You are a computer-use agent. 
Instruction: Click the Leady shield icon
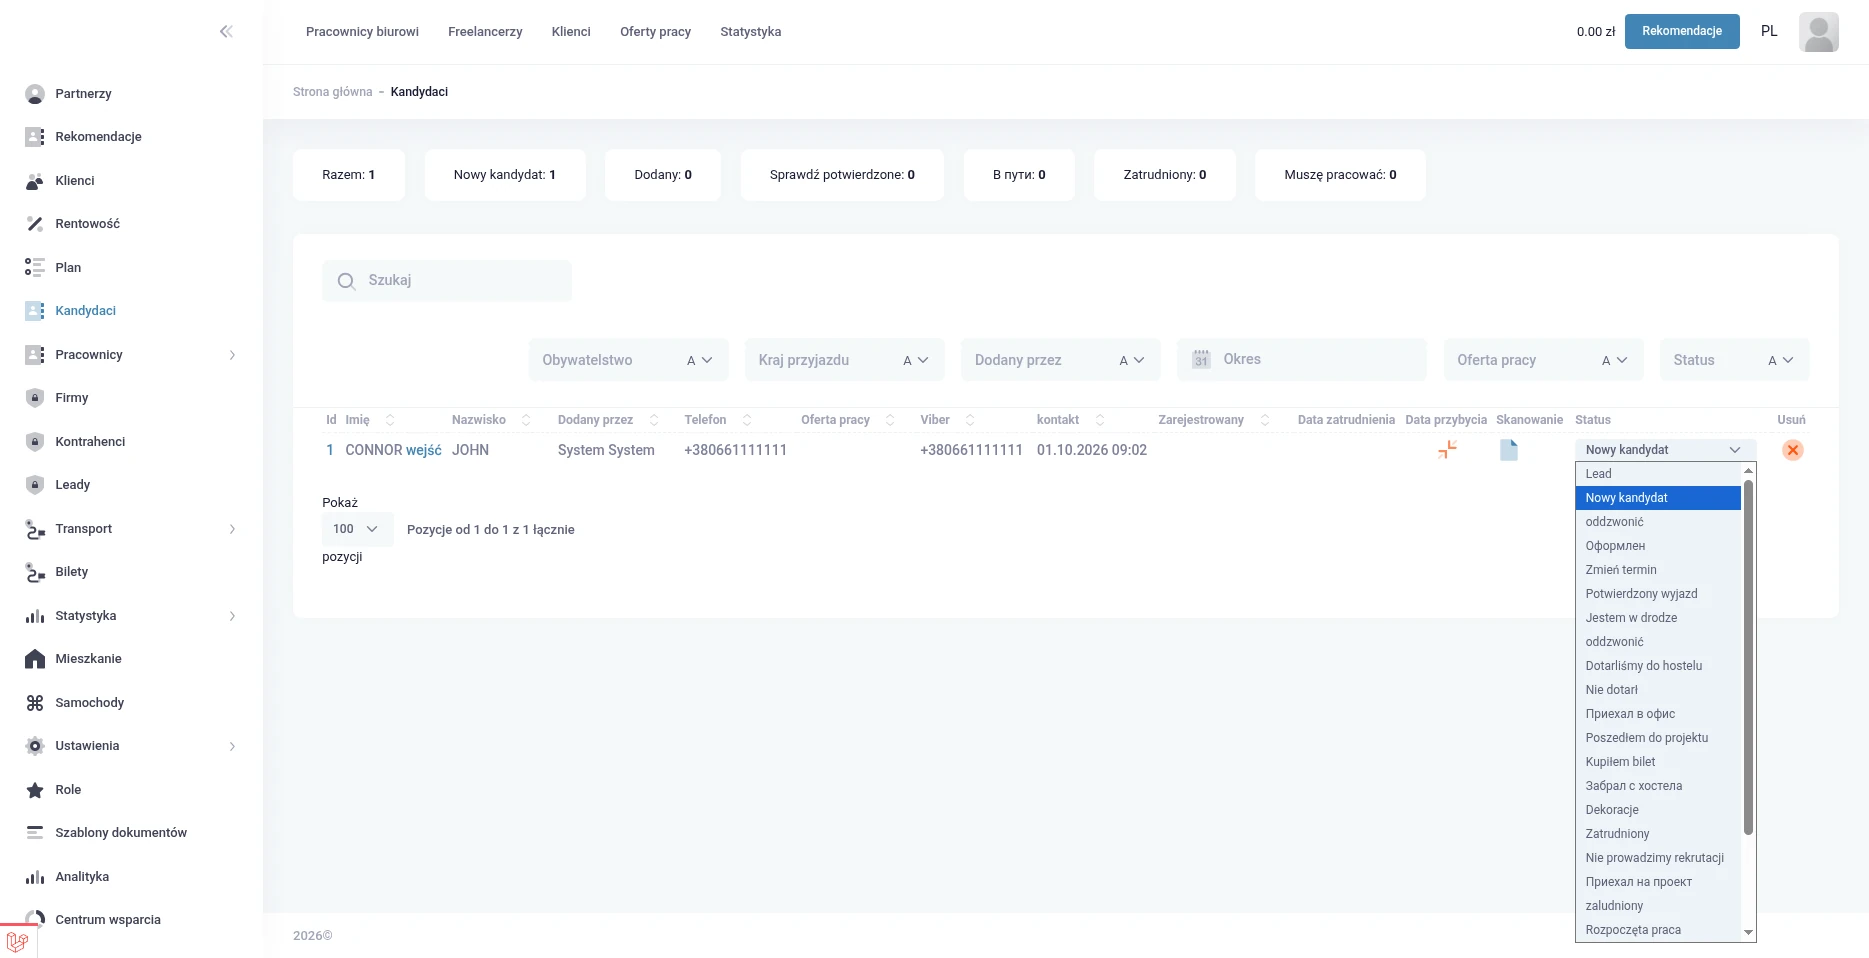(35, 485)
